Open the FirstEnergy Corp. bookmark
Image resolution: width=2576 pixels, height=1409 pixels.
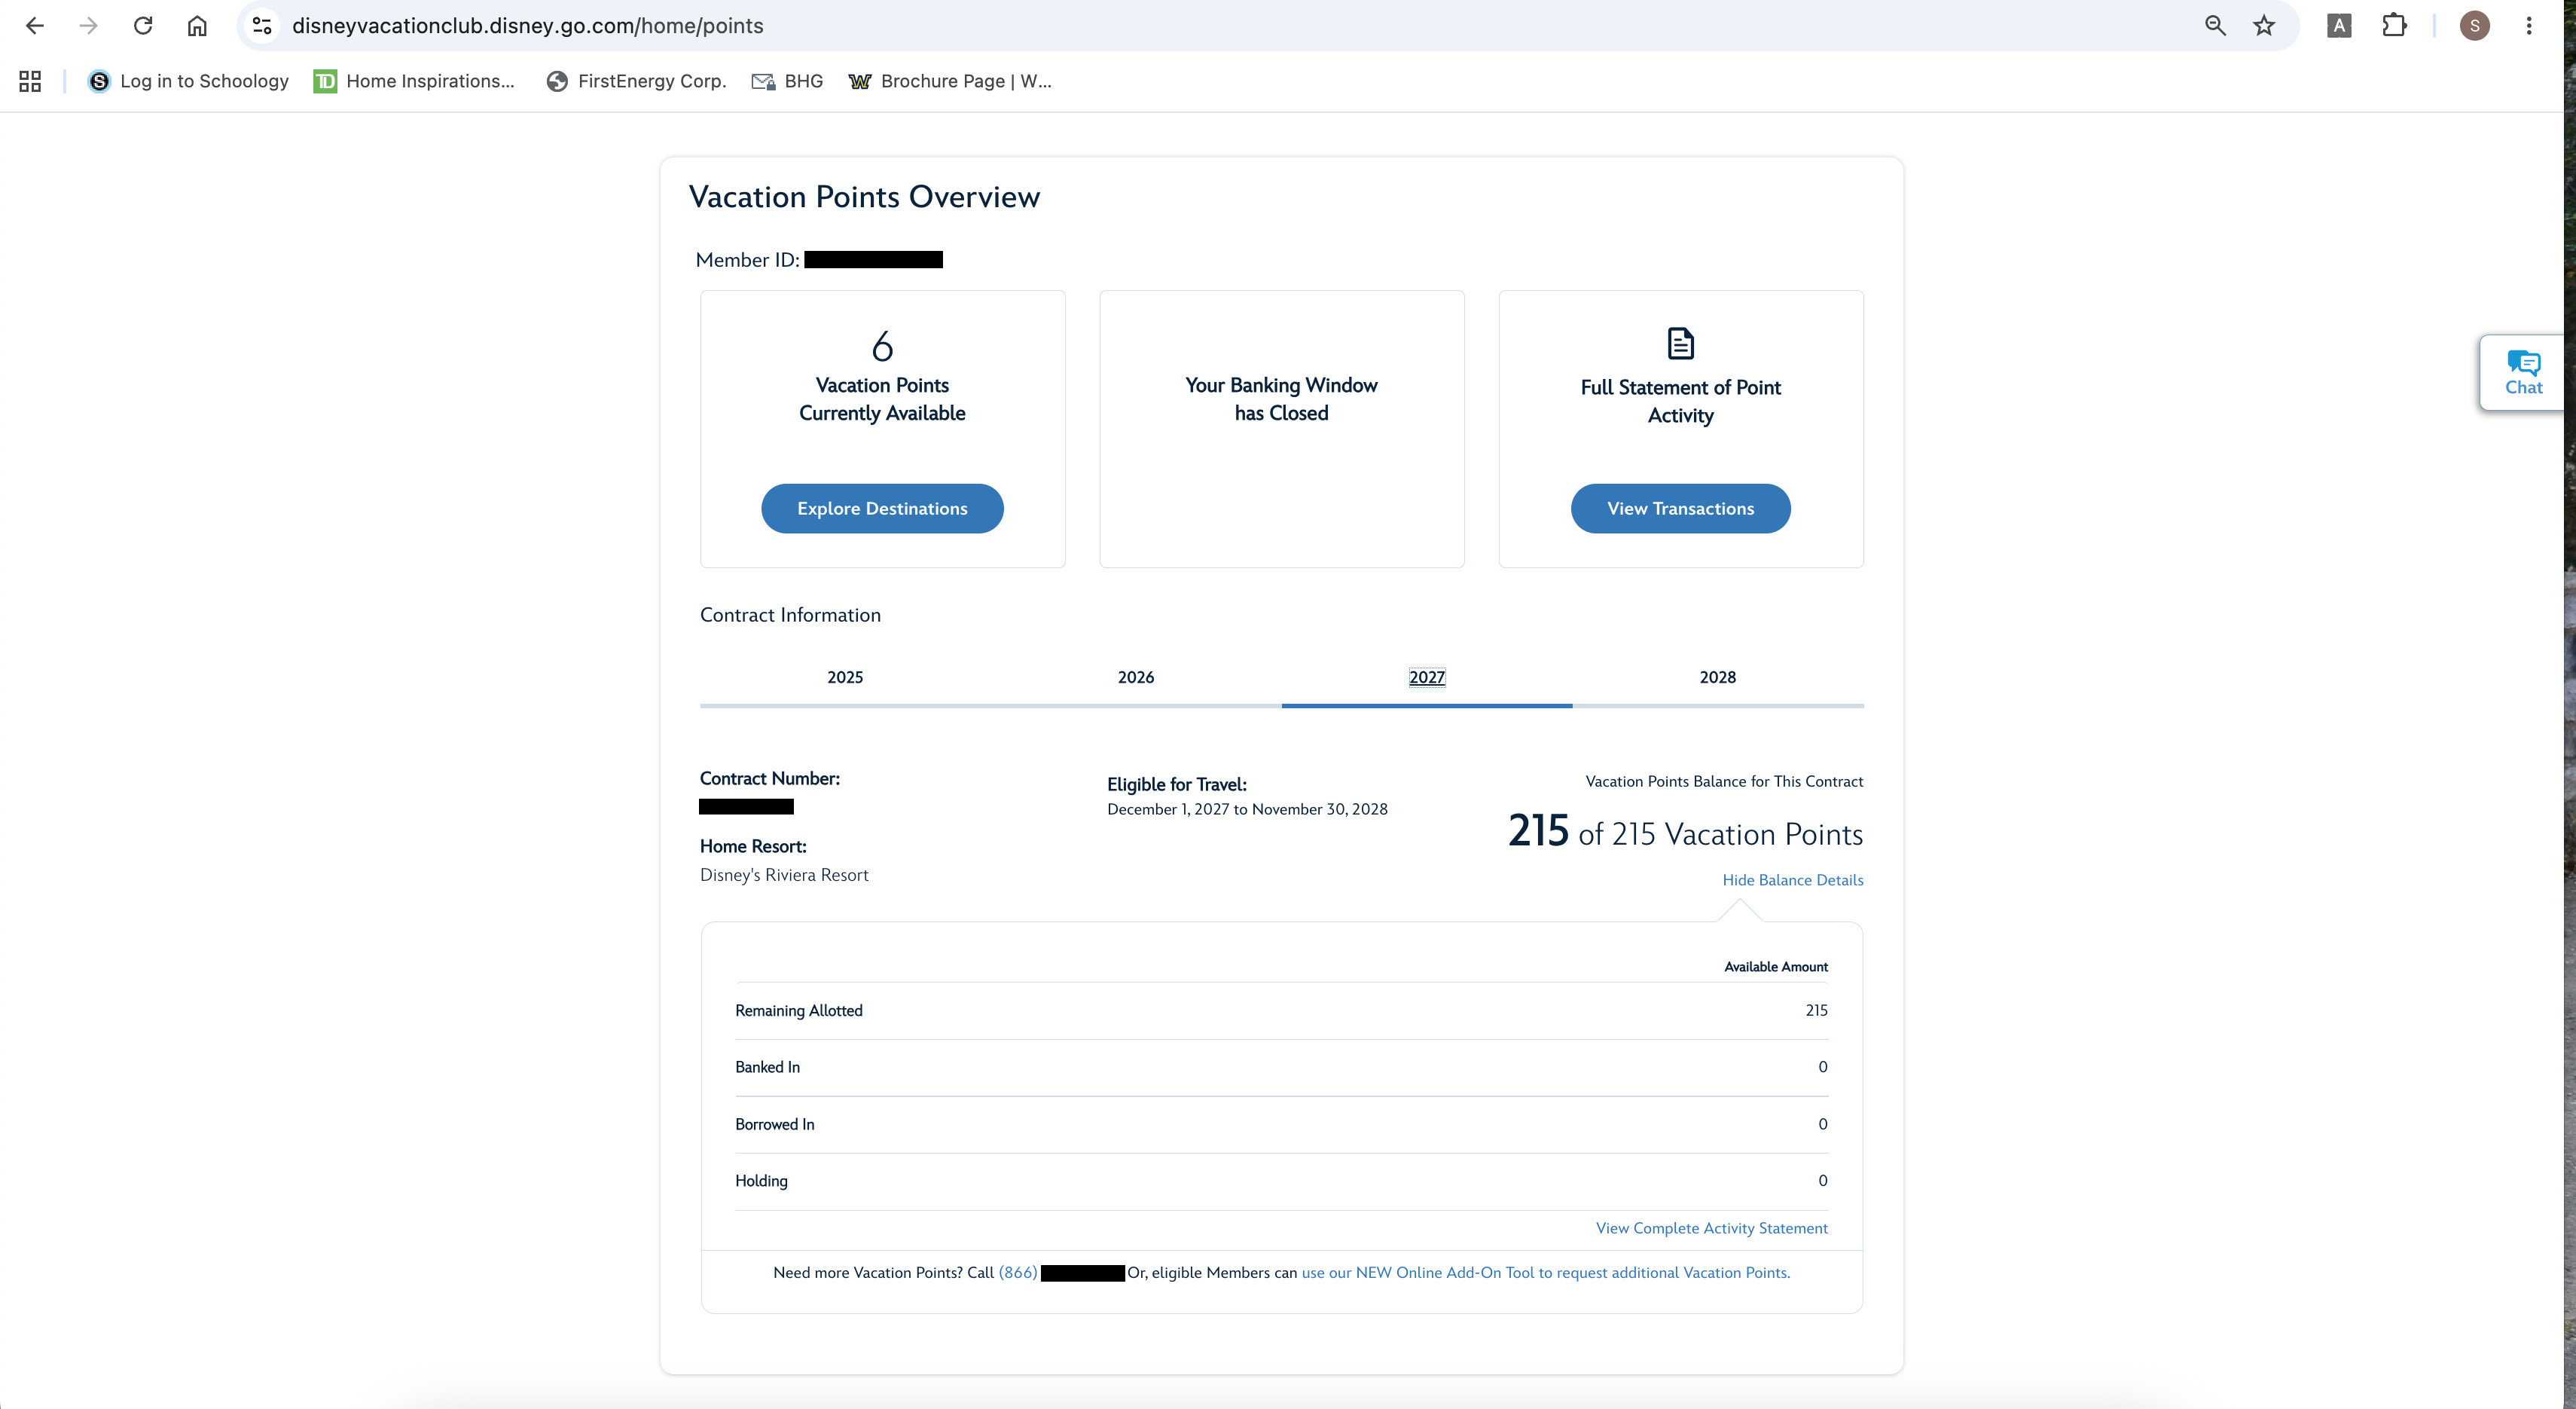coord(636,81)
